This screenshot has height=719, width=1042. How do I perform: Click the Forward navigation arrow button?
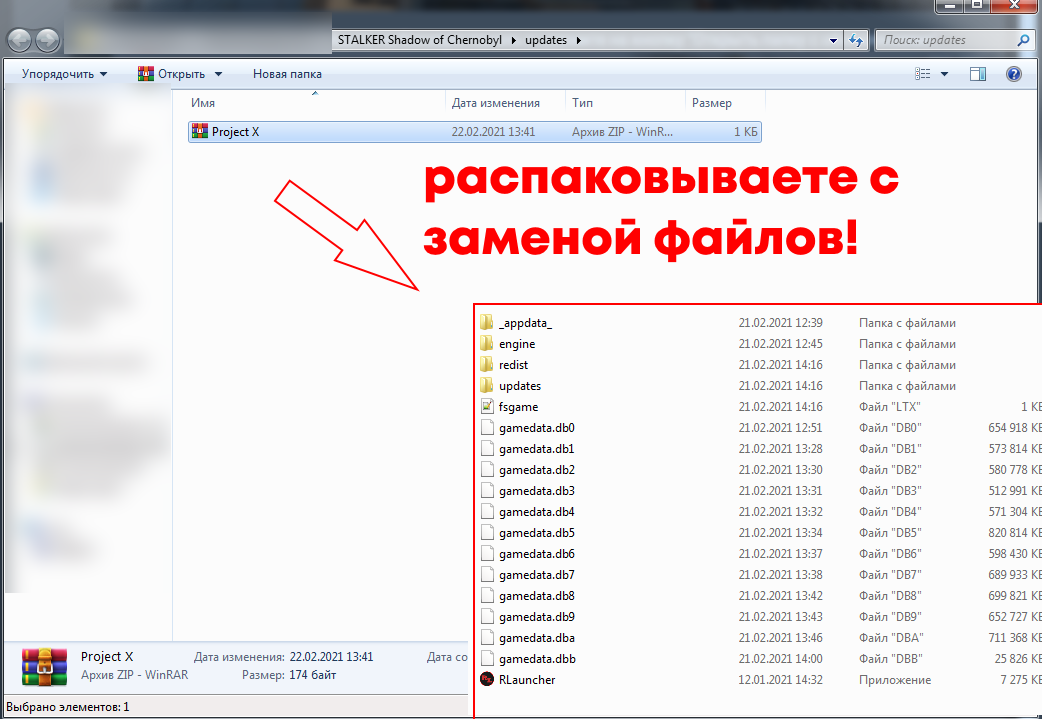(x=47, y=40)
